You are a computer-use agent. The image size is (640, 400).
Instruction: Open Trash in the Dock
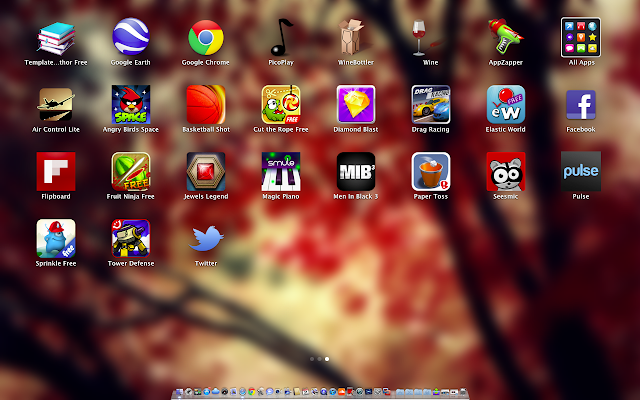click(x=463, y=392)
